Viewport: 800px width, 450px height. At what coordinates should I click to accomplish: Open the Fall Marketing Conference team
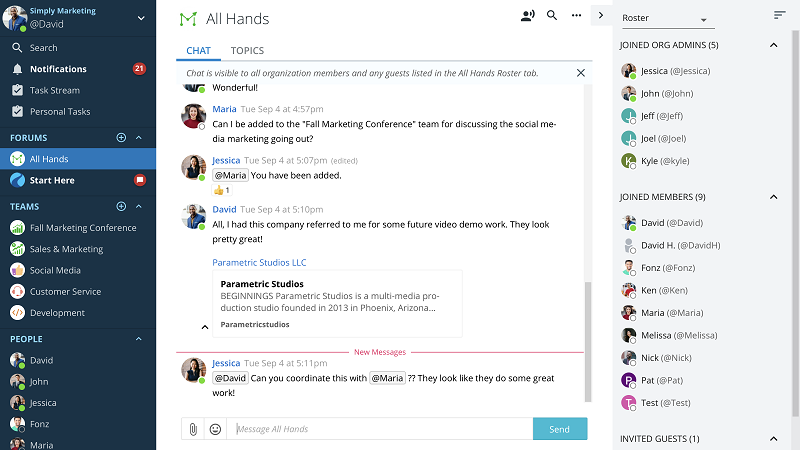point(78,228)
